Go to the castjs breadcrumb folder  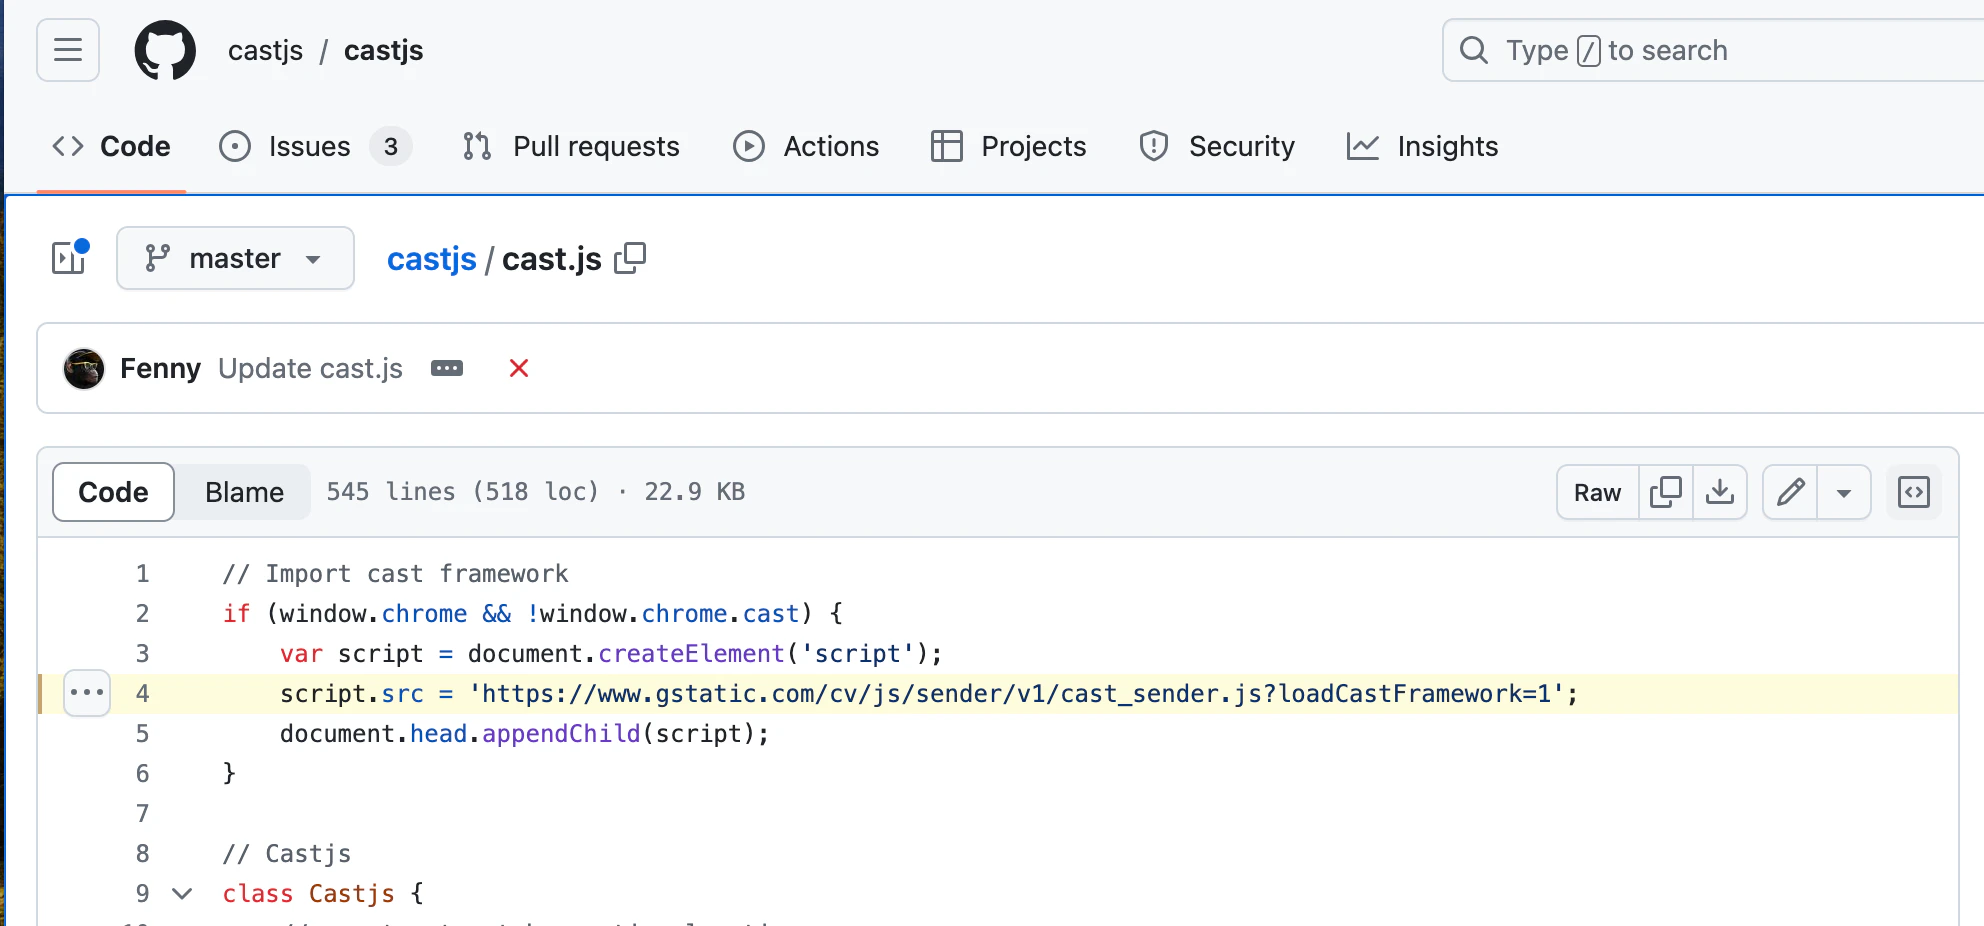pos(431,259)
